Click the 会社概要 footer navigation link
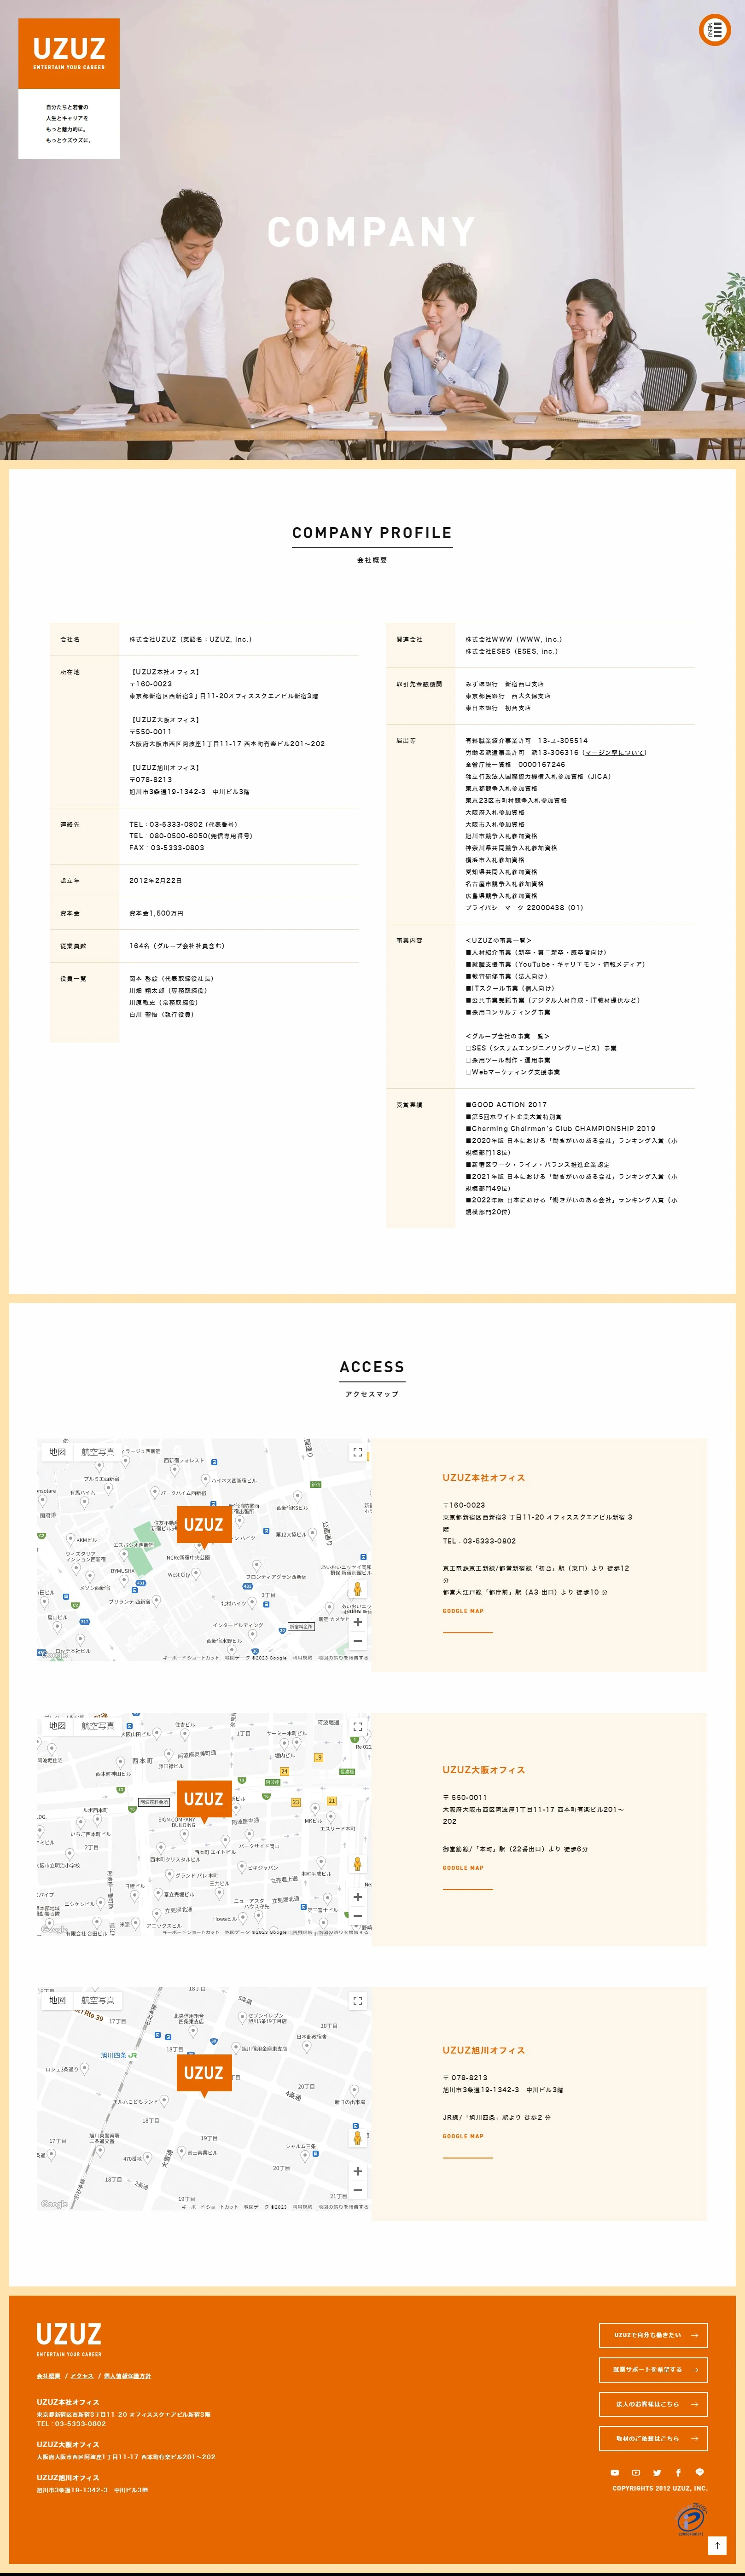 (x=48, y=2376)
